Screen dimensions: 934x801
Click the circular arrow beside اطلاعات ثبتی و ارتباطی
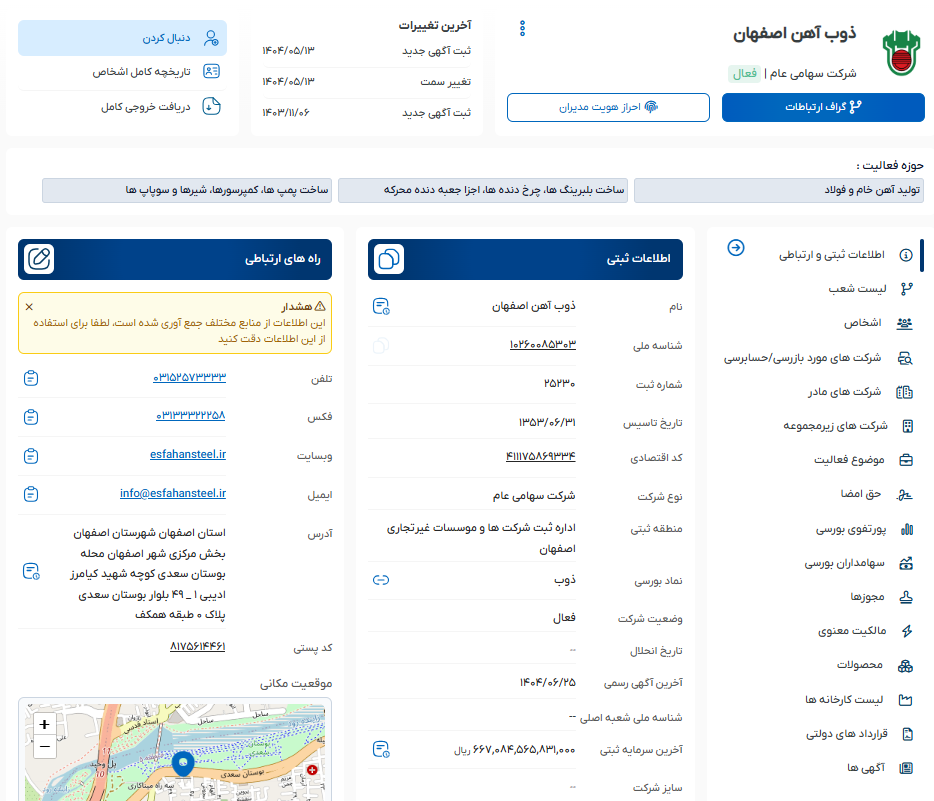click(x=736, y=248)
